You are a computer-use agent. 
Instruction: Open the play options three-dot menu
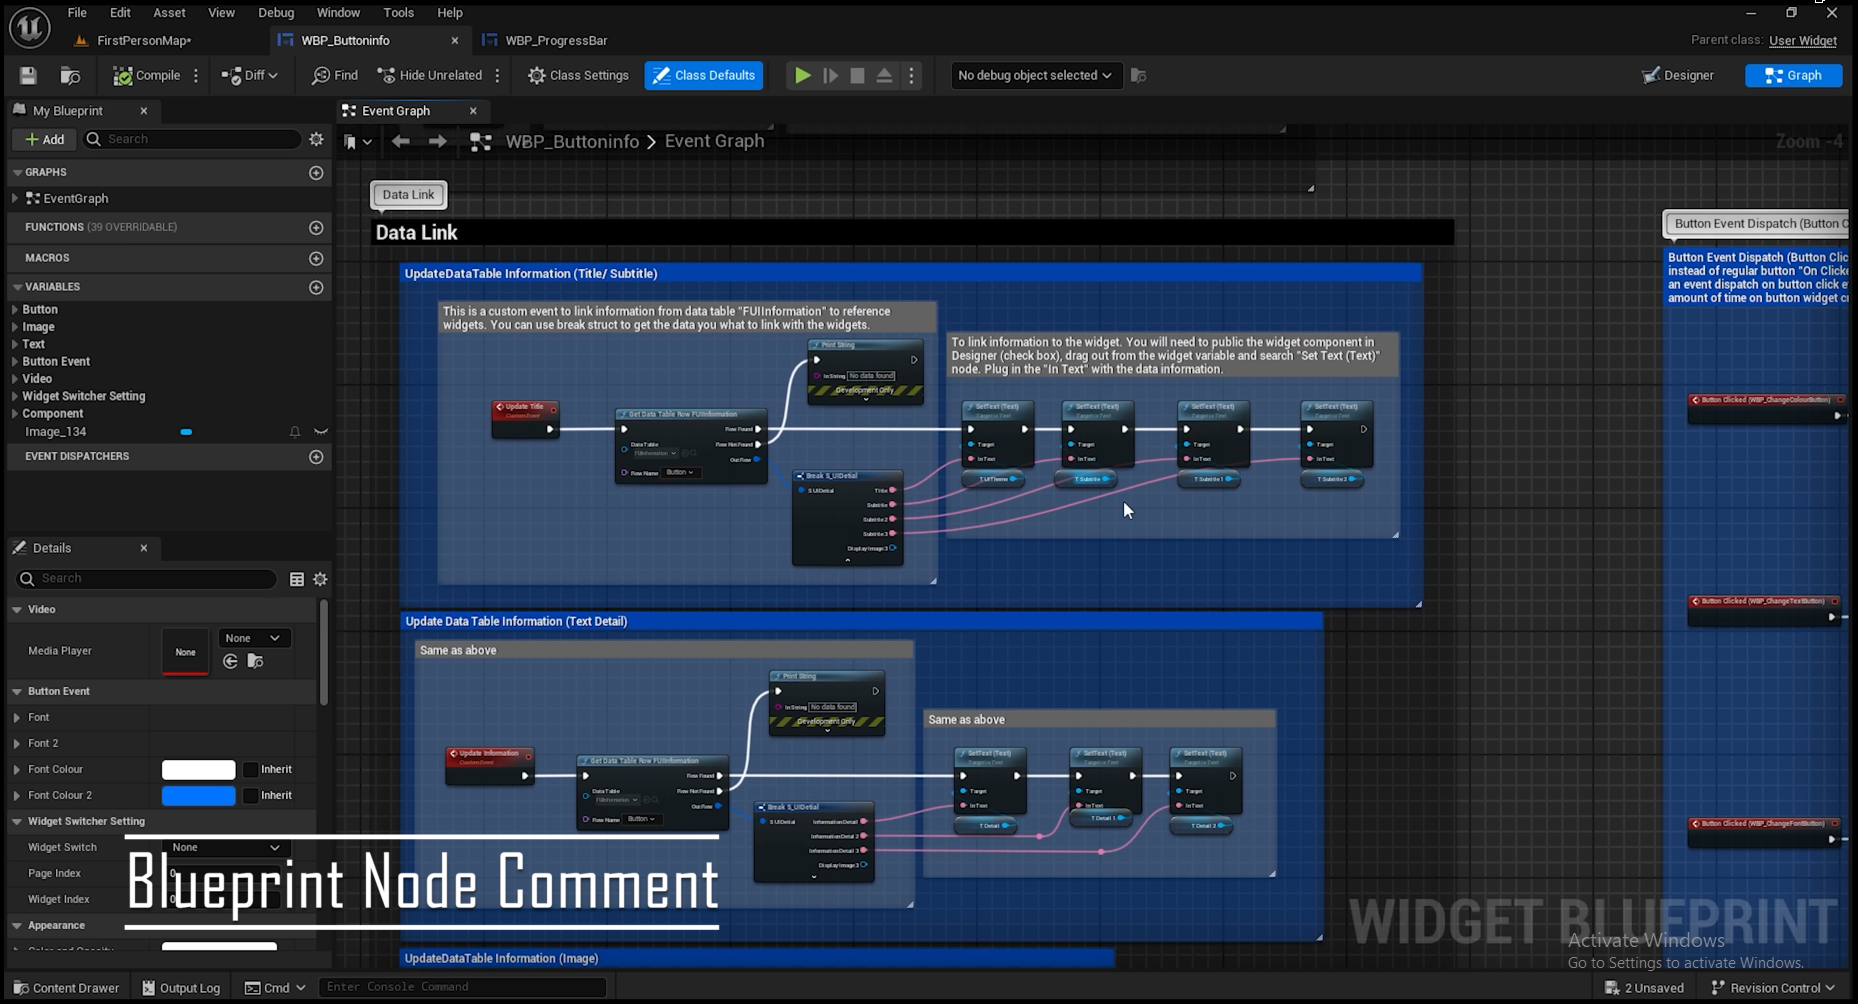tap(911, 76)
